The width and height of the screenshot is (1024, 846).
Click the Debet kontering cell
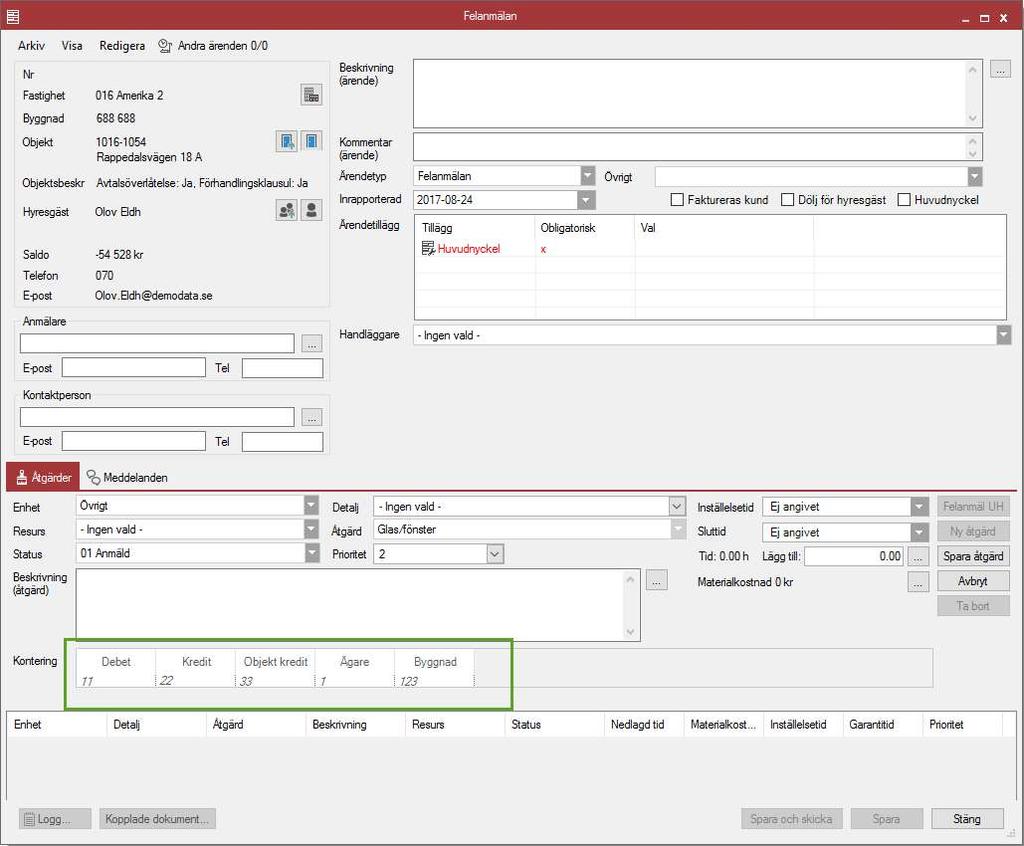click(x=116, y=681)
